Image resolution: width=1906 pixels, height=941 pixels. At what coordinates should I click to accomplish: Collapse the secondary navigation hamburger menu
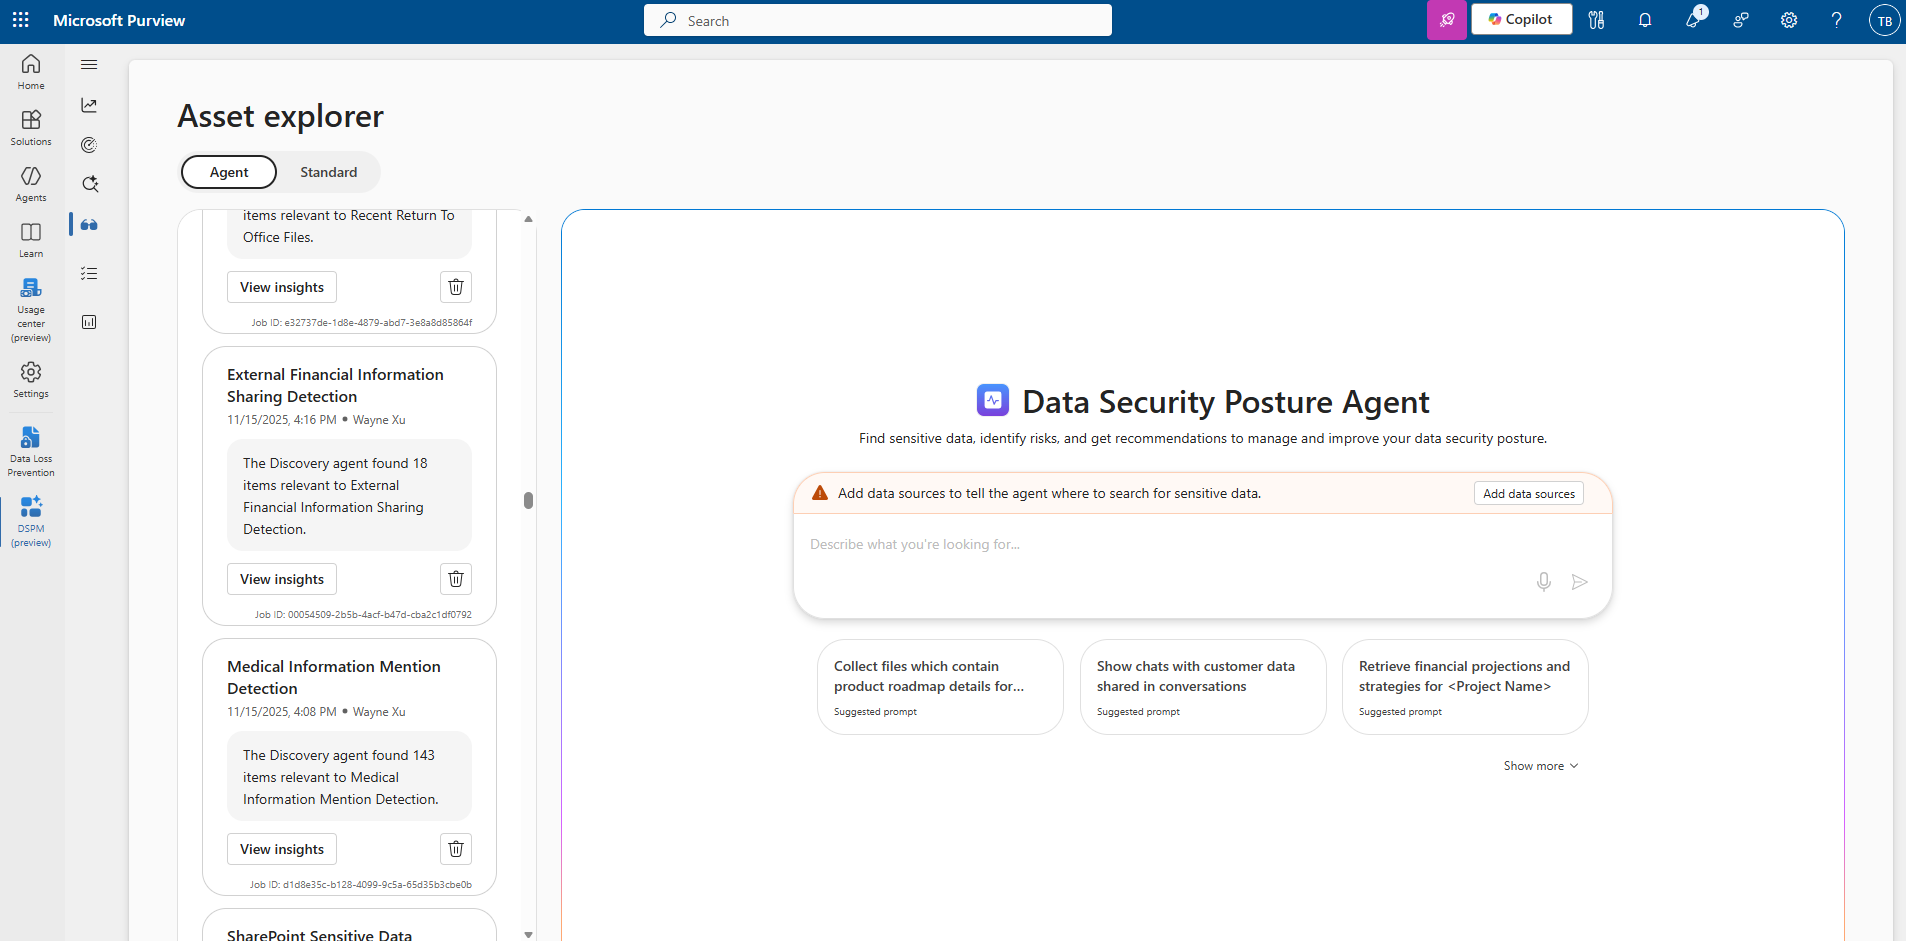pyautogui.click(x=89, y=65)
